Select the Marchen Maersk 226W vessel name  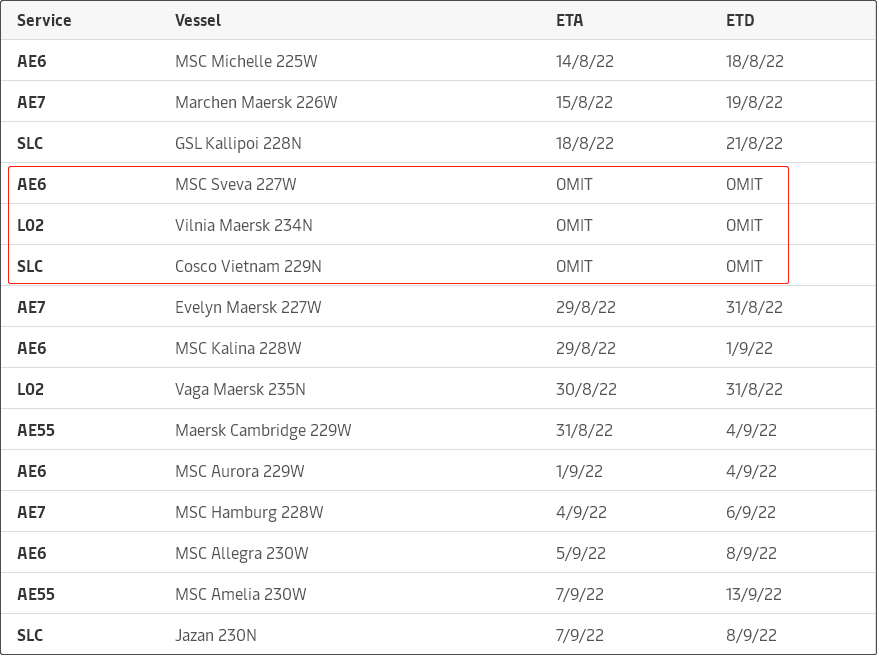pyautogui.click(x=256, y=102)
